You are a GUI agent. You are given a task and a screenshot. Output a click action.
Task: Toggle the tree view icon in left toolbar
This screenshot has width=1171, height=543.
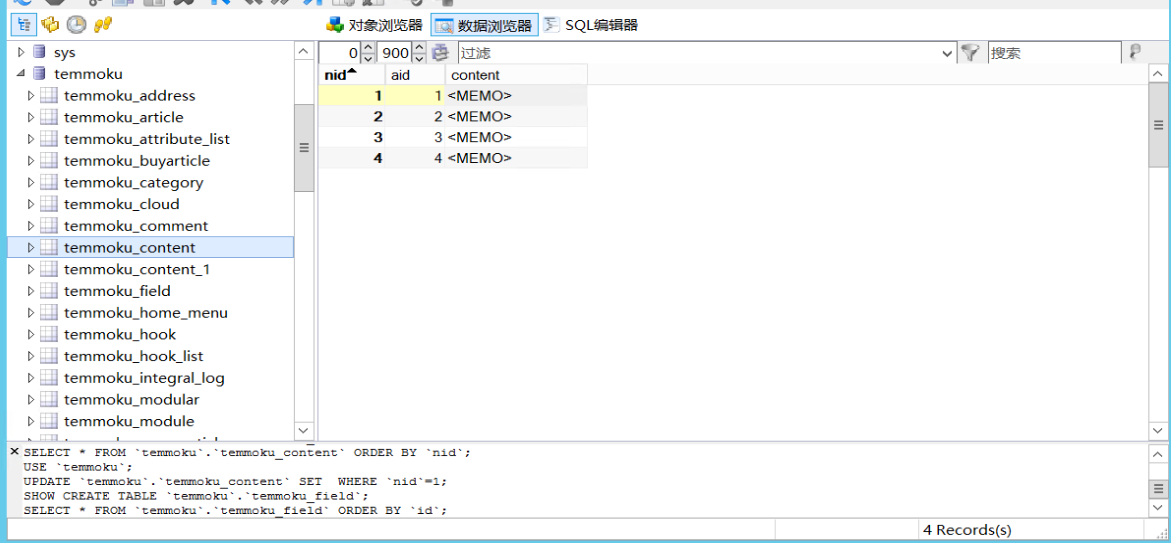pyautogui.click(x=24, y=25)
